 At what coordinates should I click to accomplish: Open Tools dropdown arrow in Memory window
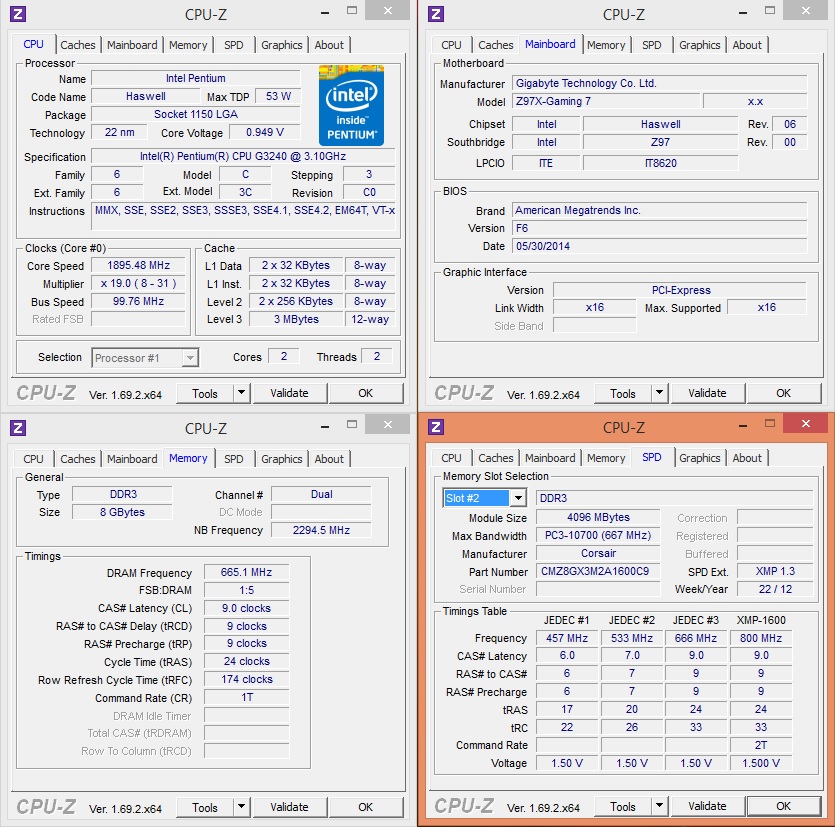tap(241, 807)
